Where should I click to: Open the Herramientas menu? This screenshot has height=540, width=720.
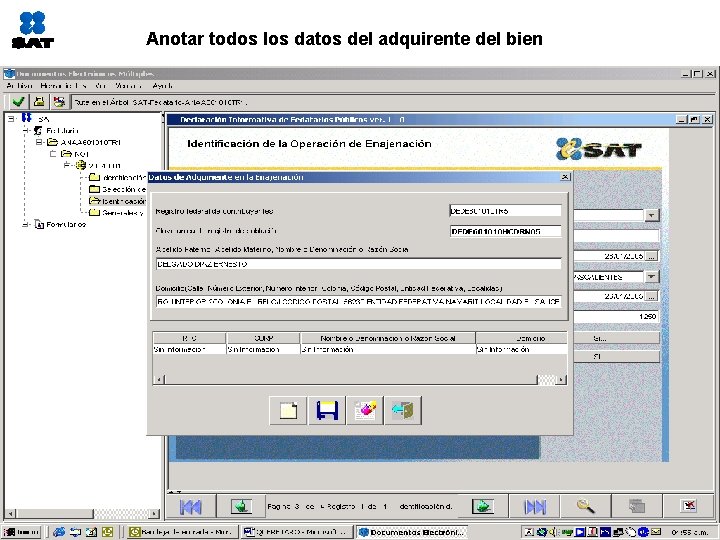point(63,86)
